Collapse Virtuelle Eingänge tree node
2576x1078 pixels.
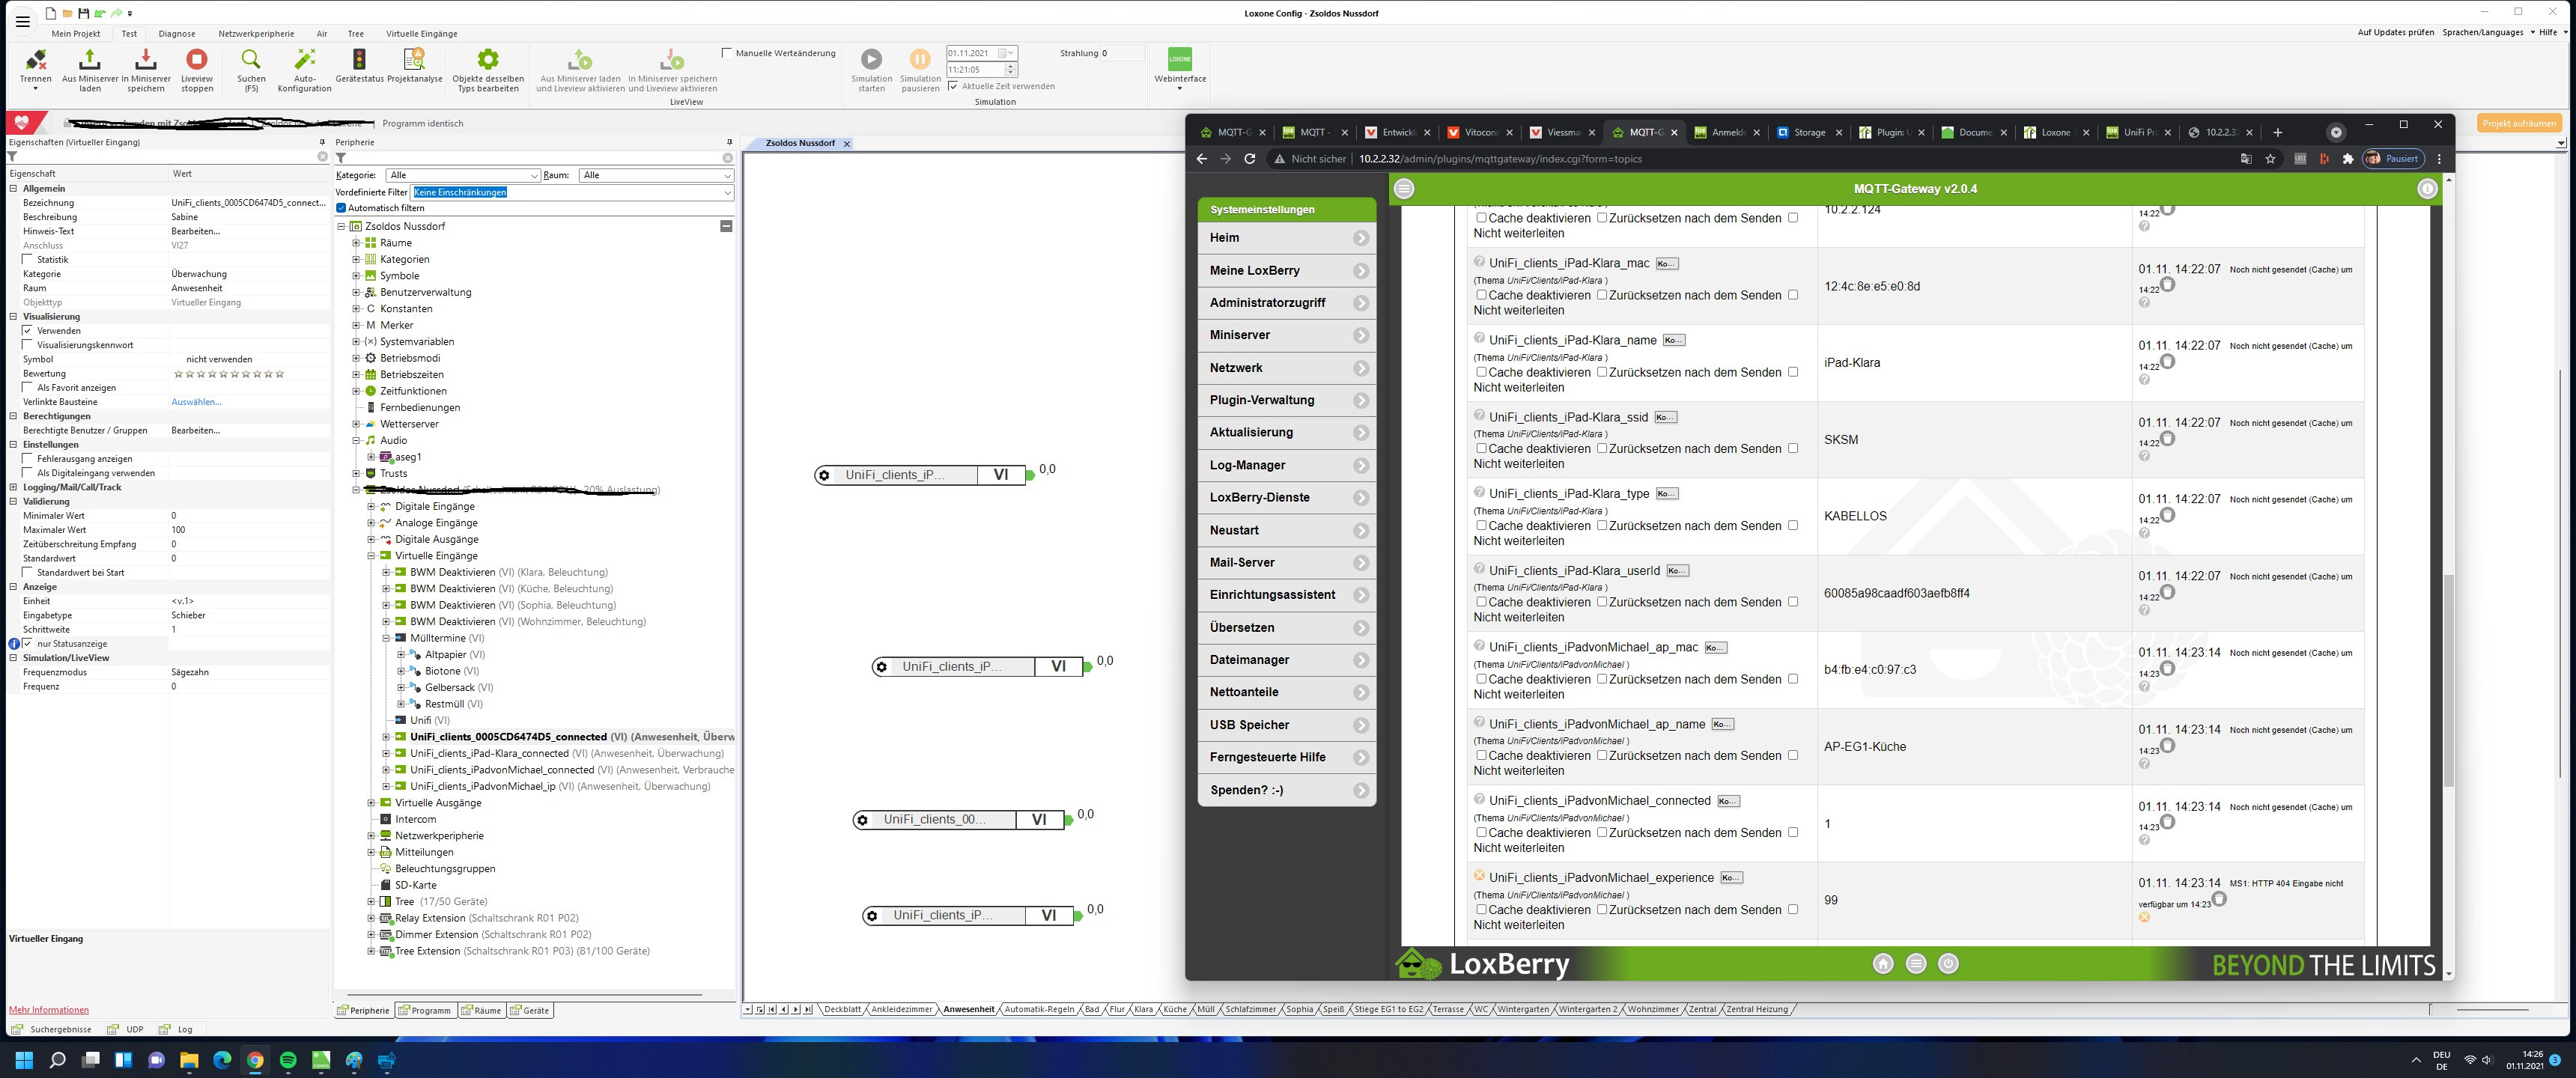[371, 556]
